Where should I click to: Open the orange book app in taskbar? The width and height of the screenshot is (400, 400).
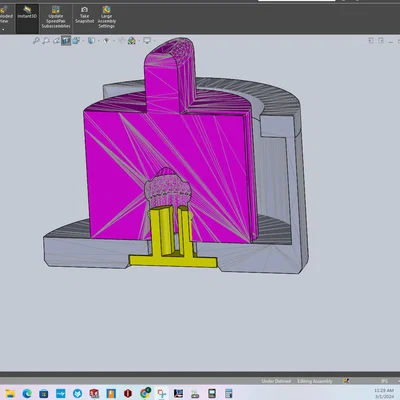[111, 393]
